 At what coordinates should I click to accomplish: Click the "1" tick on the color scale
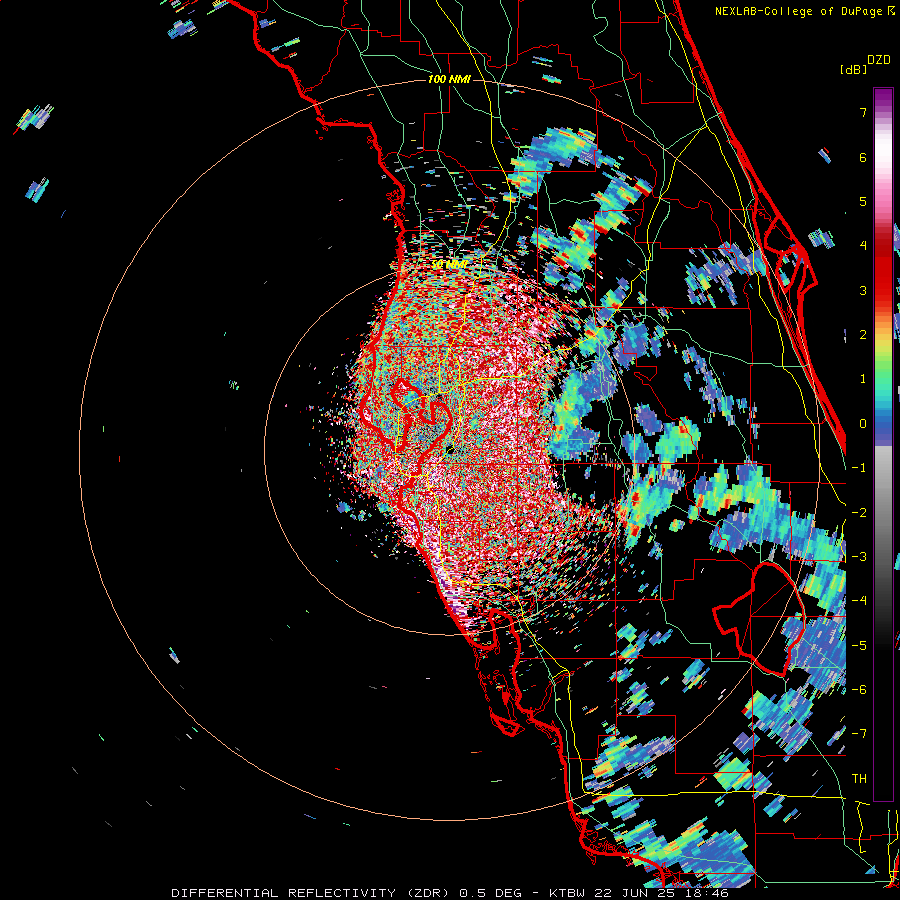click(x=863, y=379)
